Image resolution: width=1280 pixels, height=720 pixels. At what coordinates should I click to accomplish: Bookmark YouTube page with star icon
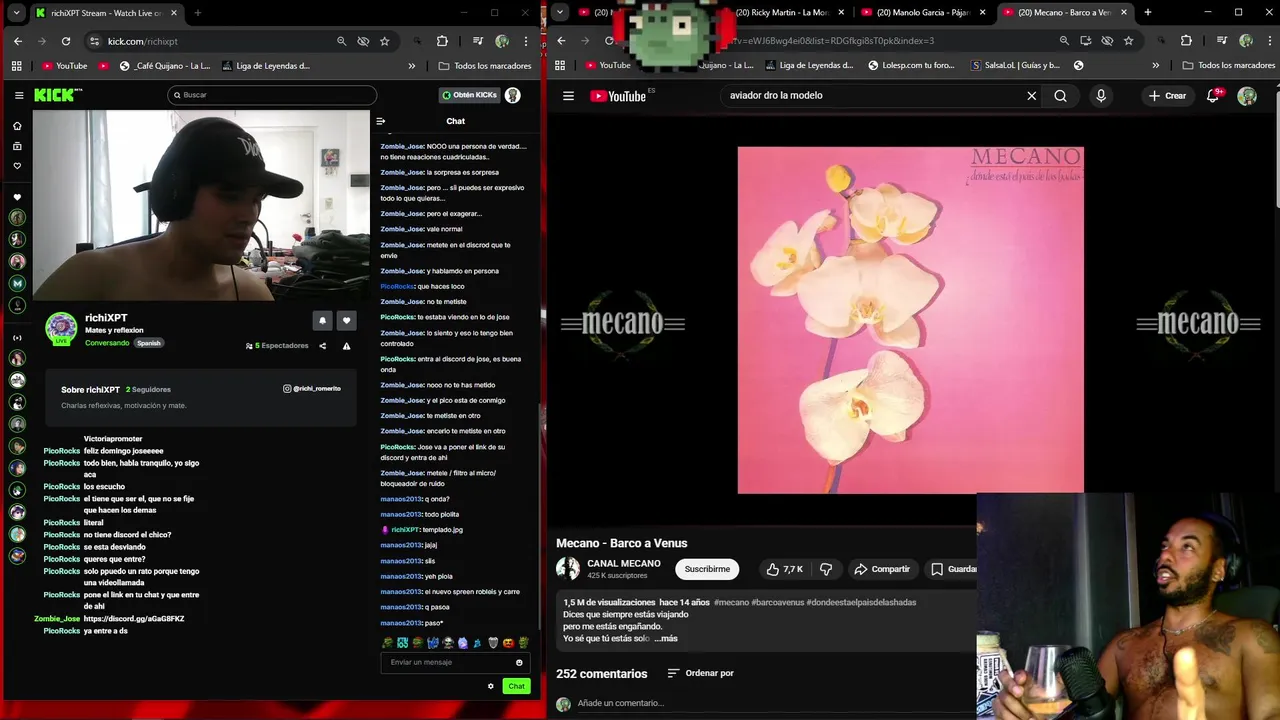[1128, 41]
